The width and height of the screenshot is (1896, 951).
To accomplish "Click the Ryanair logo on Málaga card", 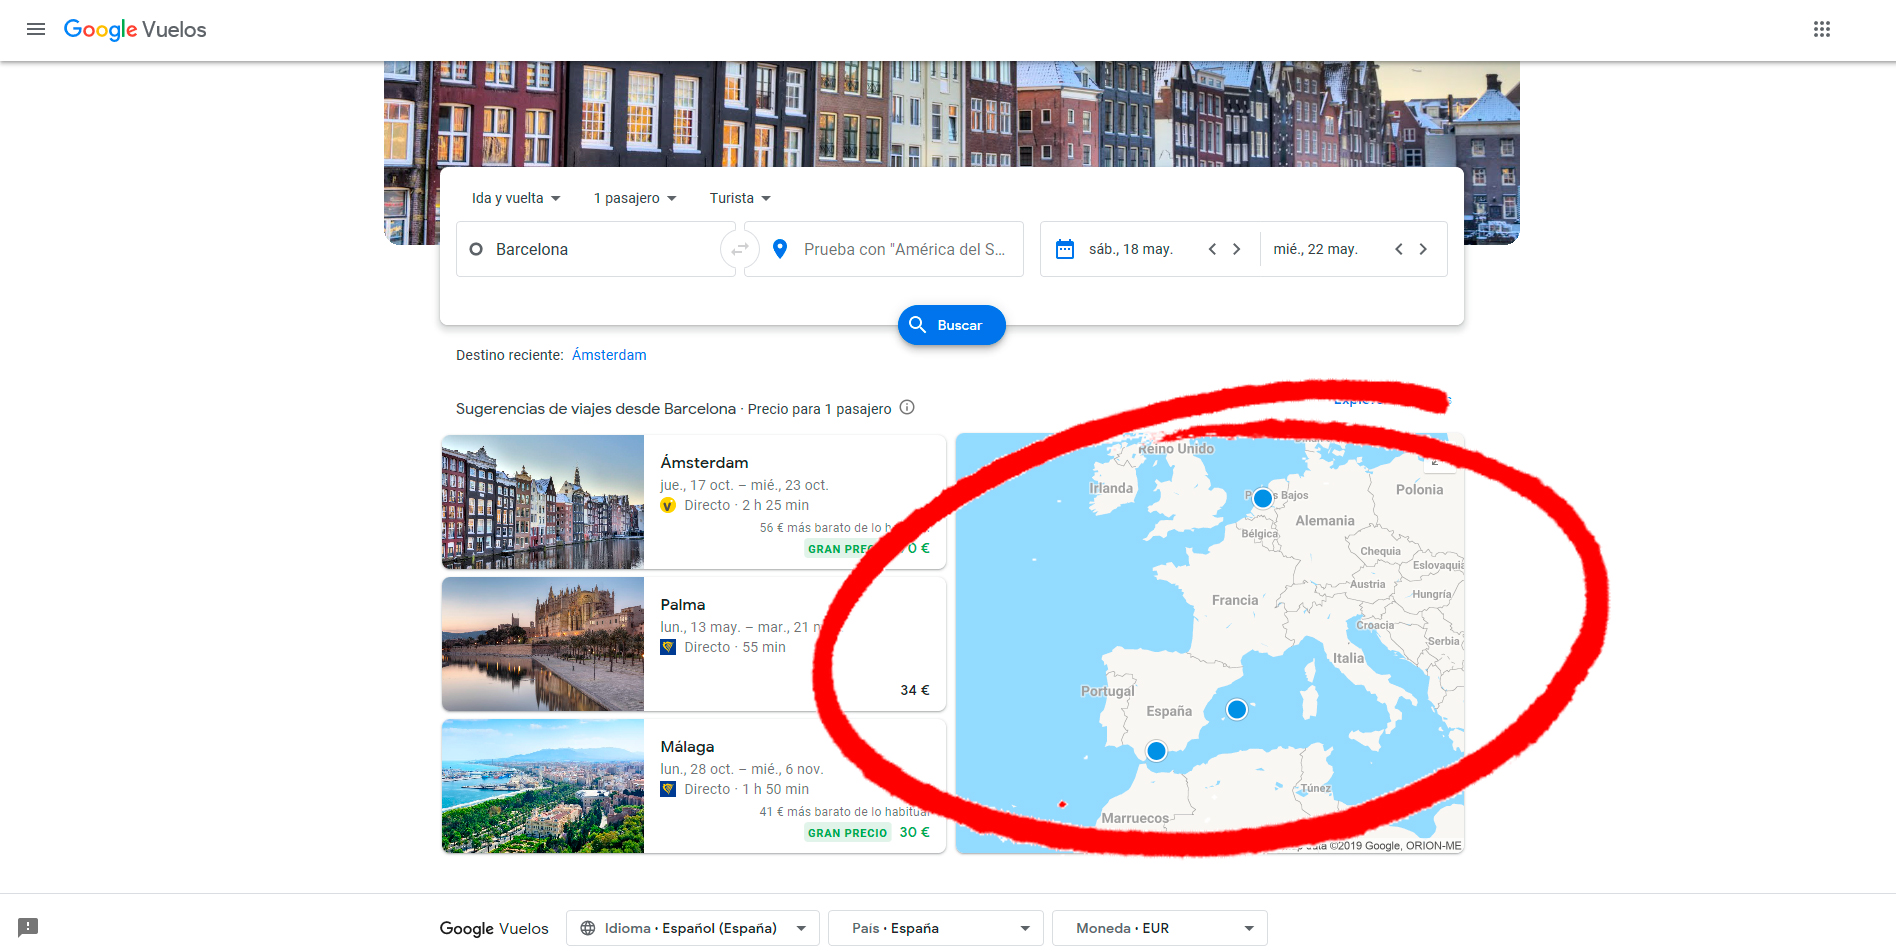I will (x=668, y=789).
